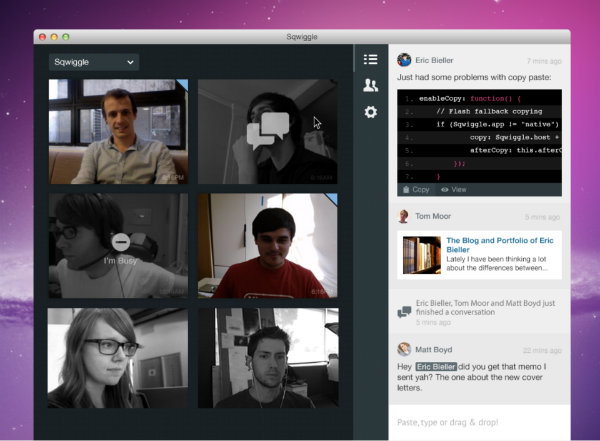Click the Tom Moor name in the stream

tap(433, 216)
